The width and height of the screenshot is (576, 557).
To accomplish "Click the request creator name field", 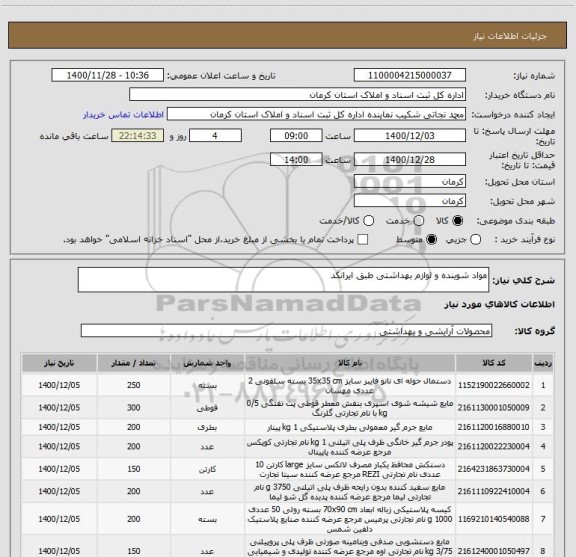I will coord(316,114).
